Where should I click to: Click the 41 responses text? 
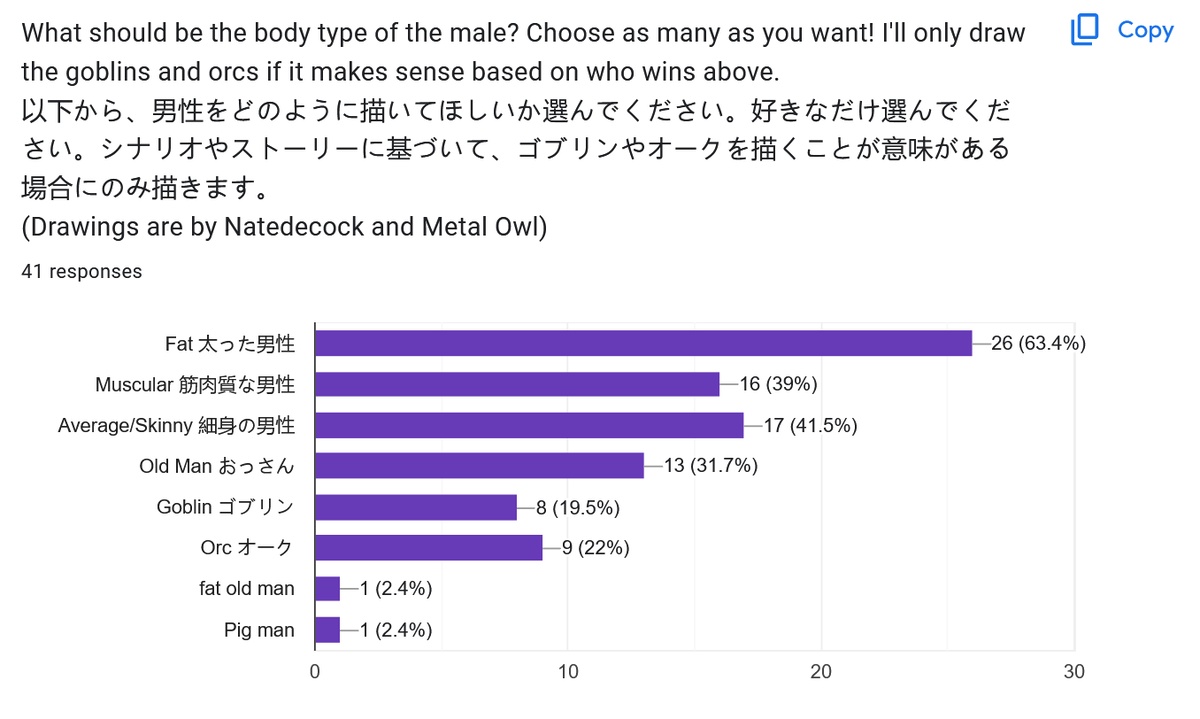(81, 271)
